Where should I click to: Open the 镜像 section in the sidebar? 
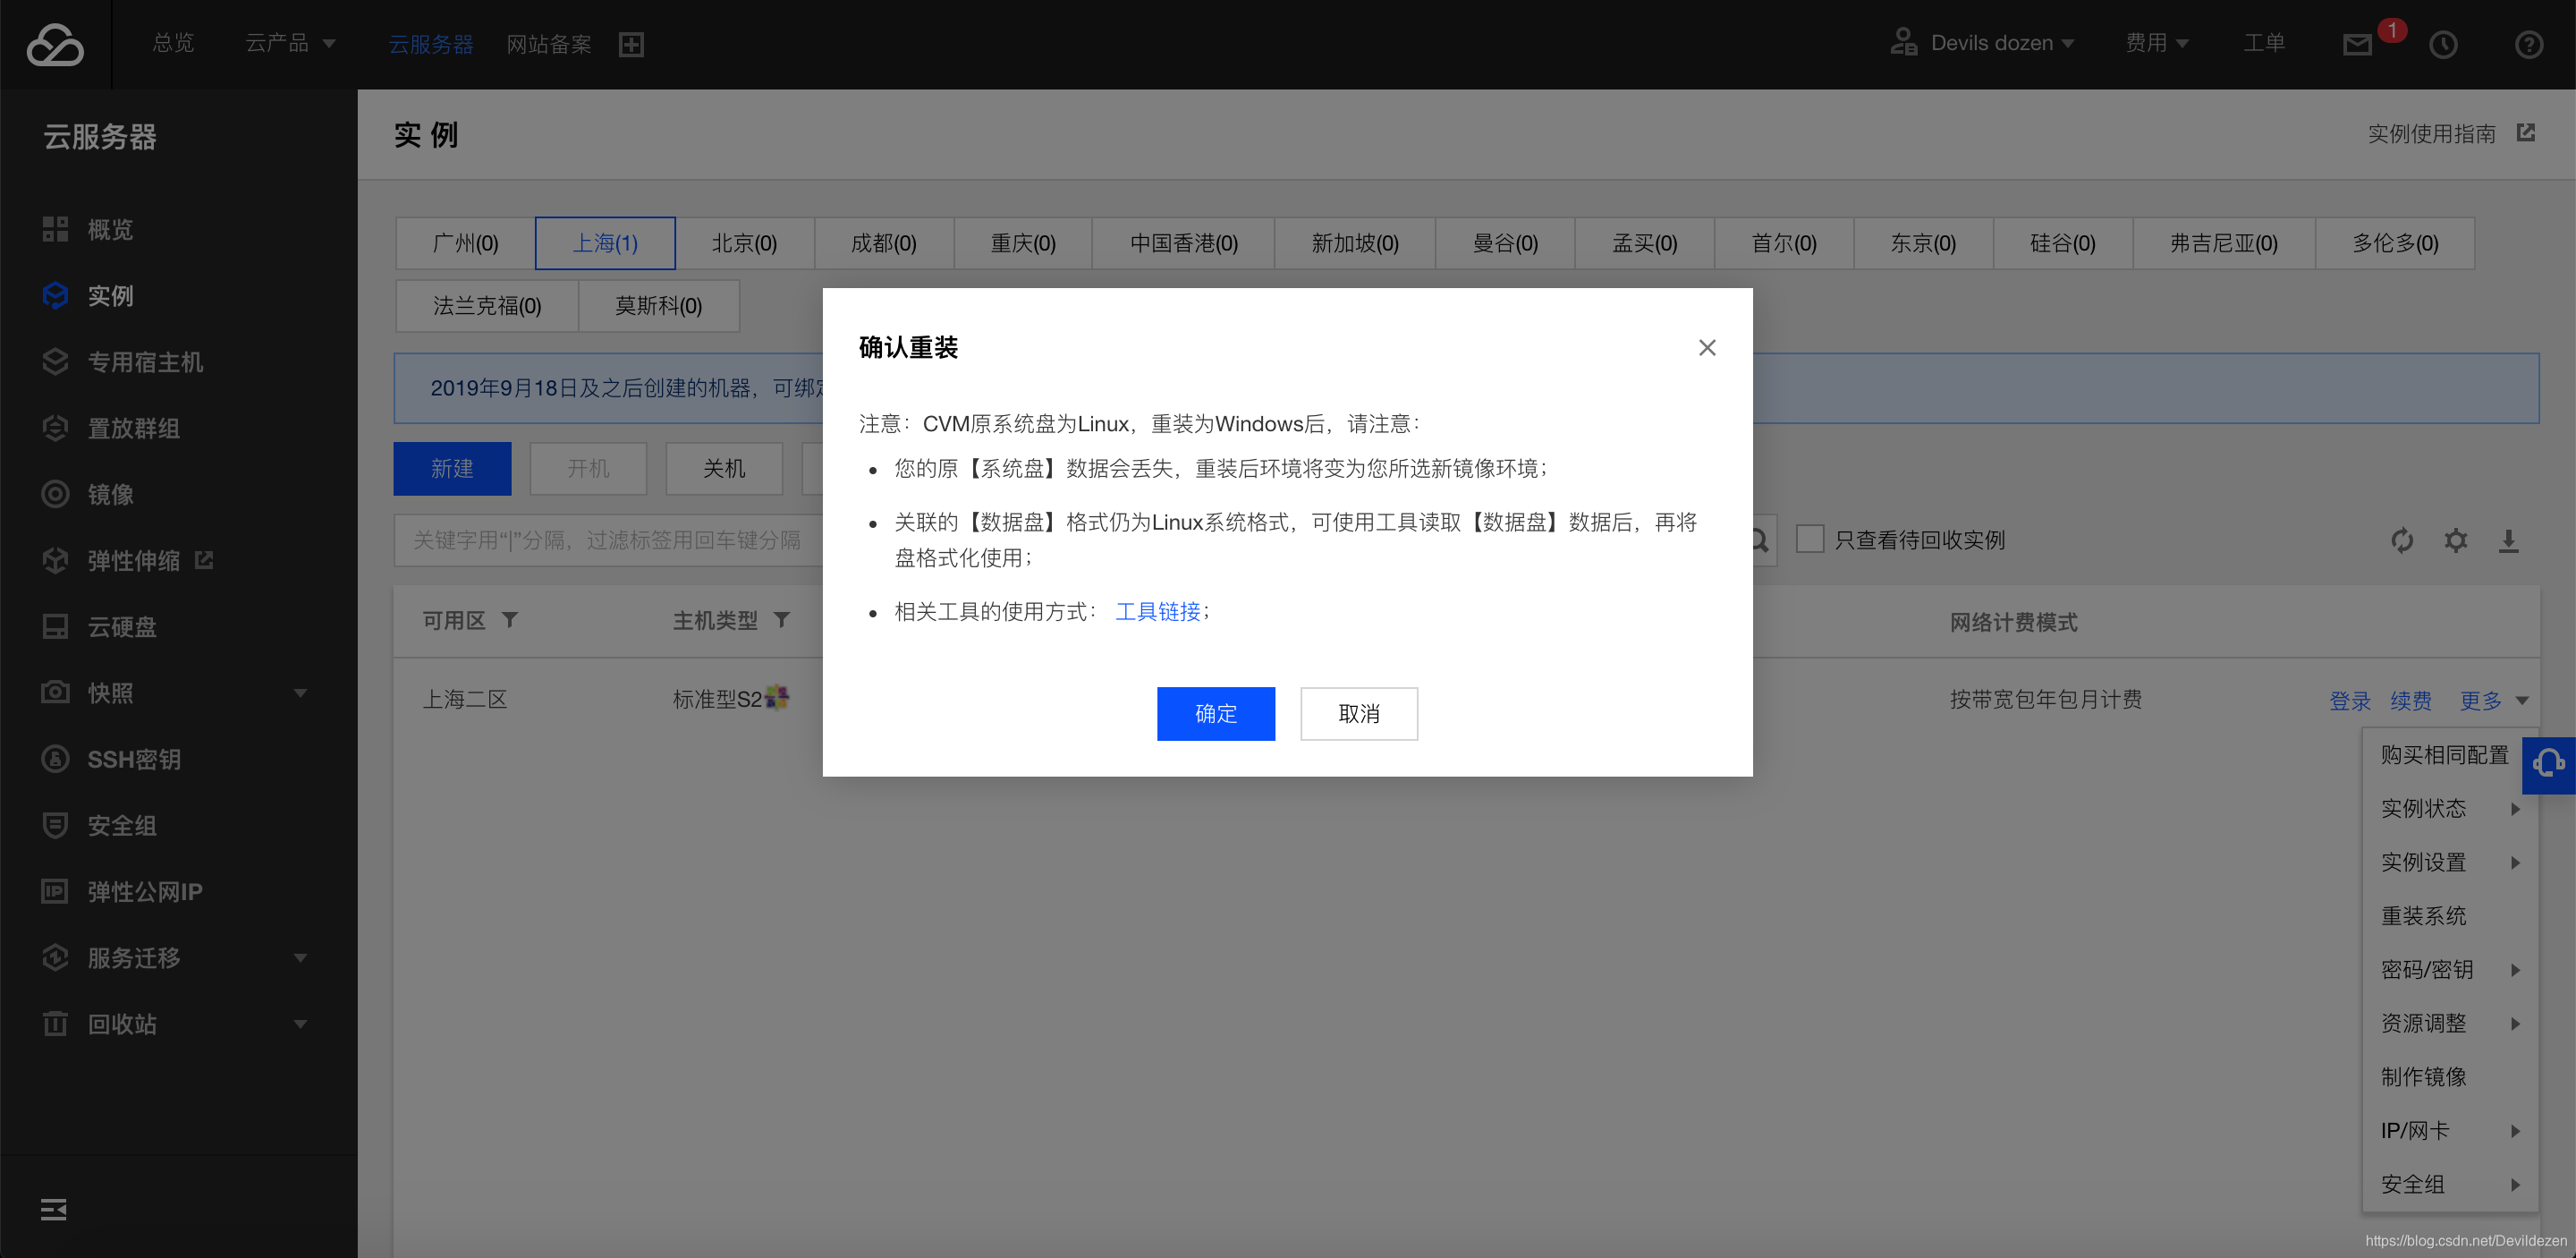110,494
